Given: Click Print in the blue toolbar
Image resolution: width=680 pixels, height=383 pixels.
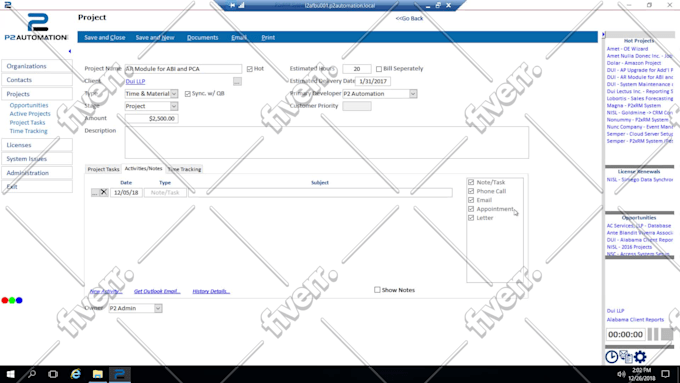Looking at the screenshot, I should coord(268,37).
